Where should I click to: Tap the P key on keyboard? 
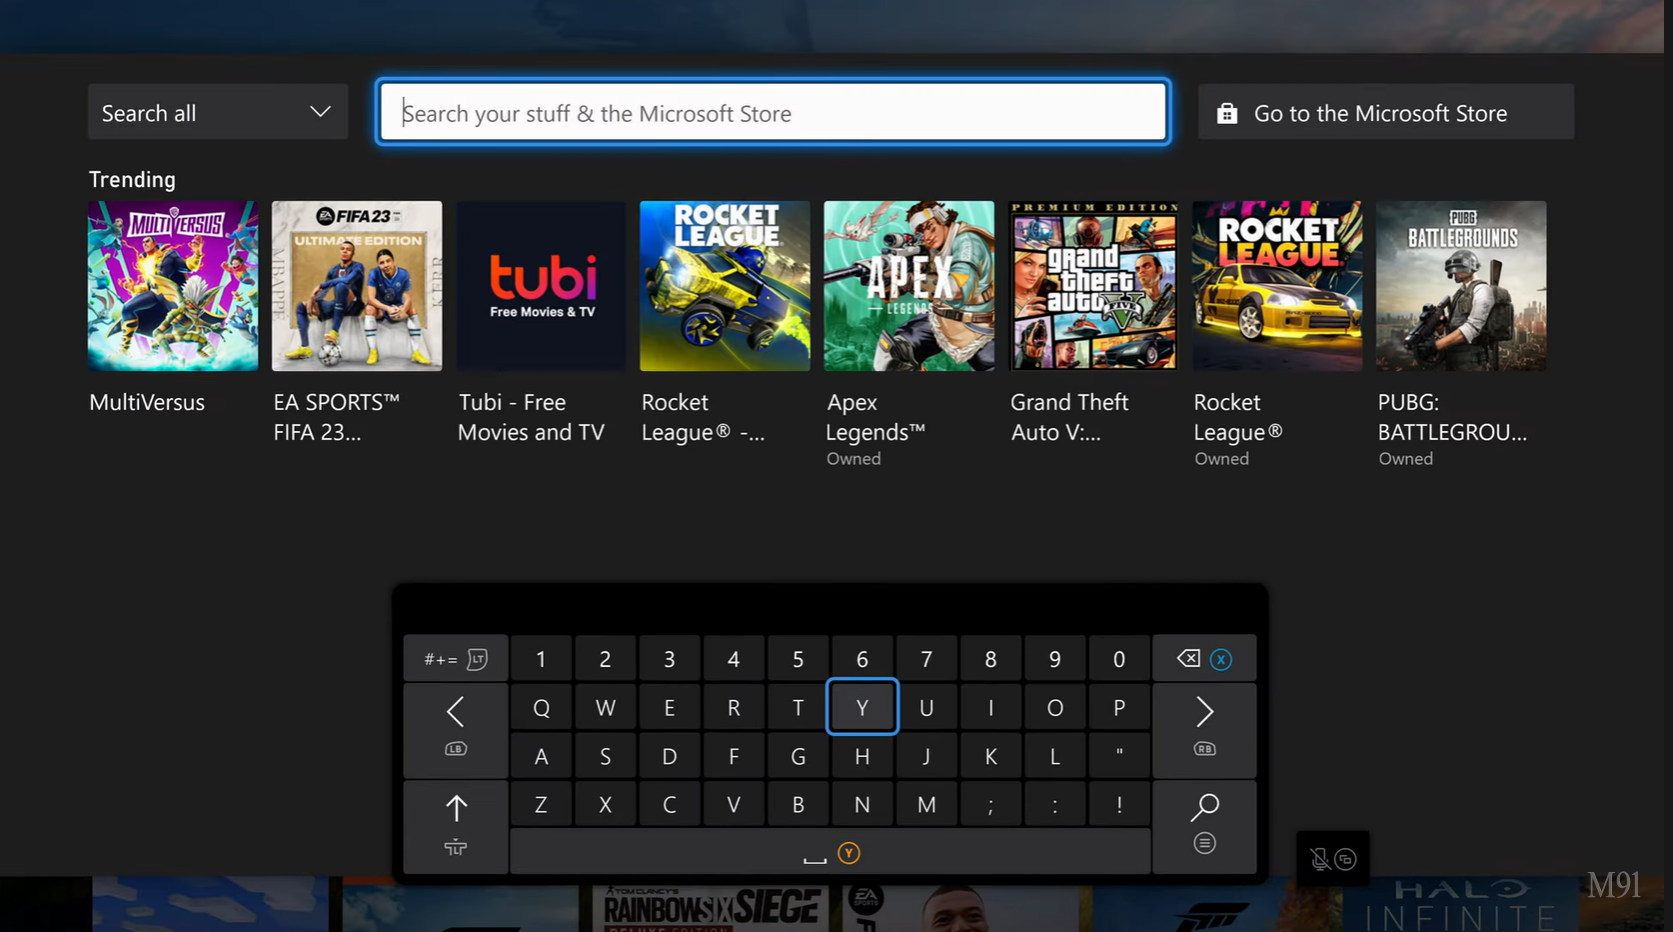1119,707
